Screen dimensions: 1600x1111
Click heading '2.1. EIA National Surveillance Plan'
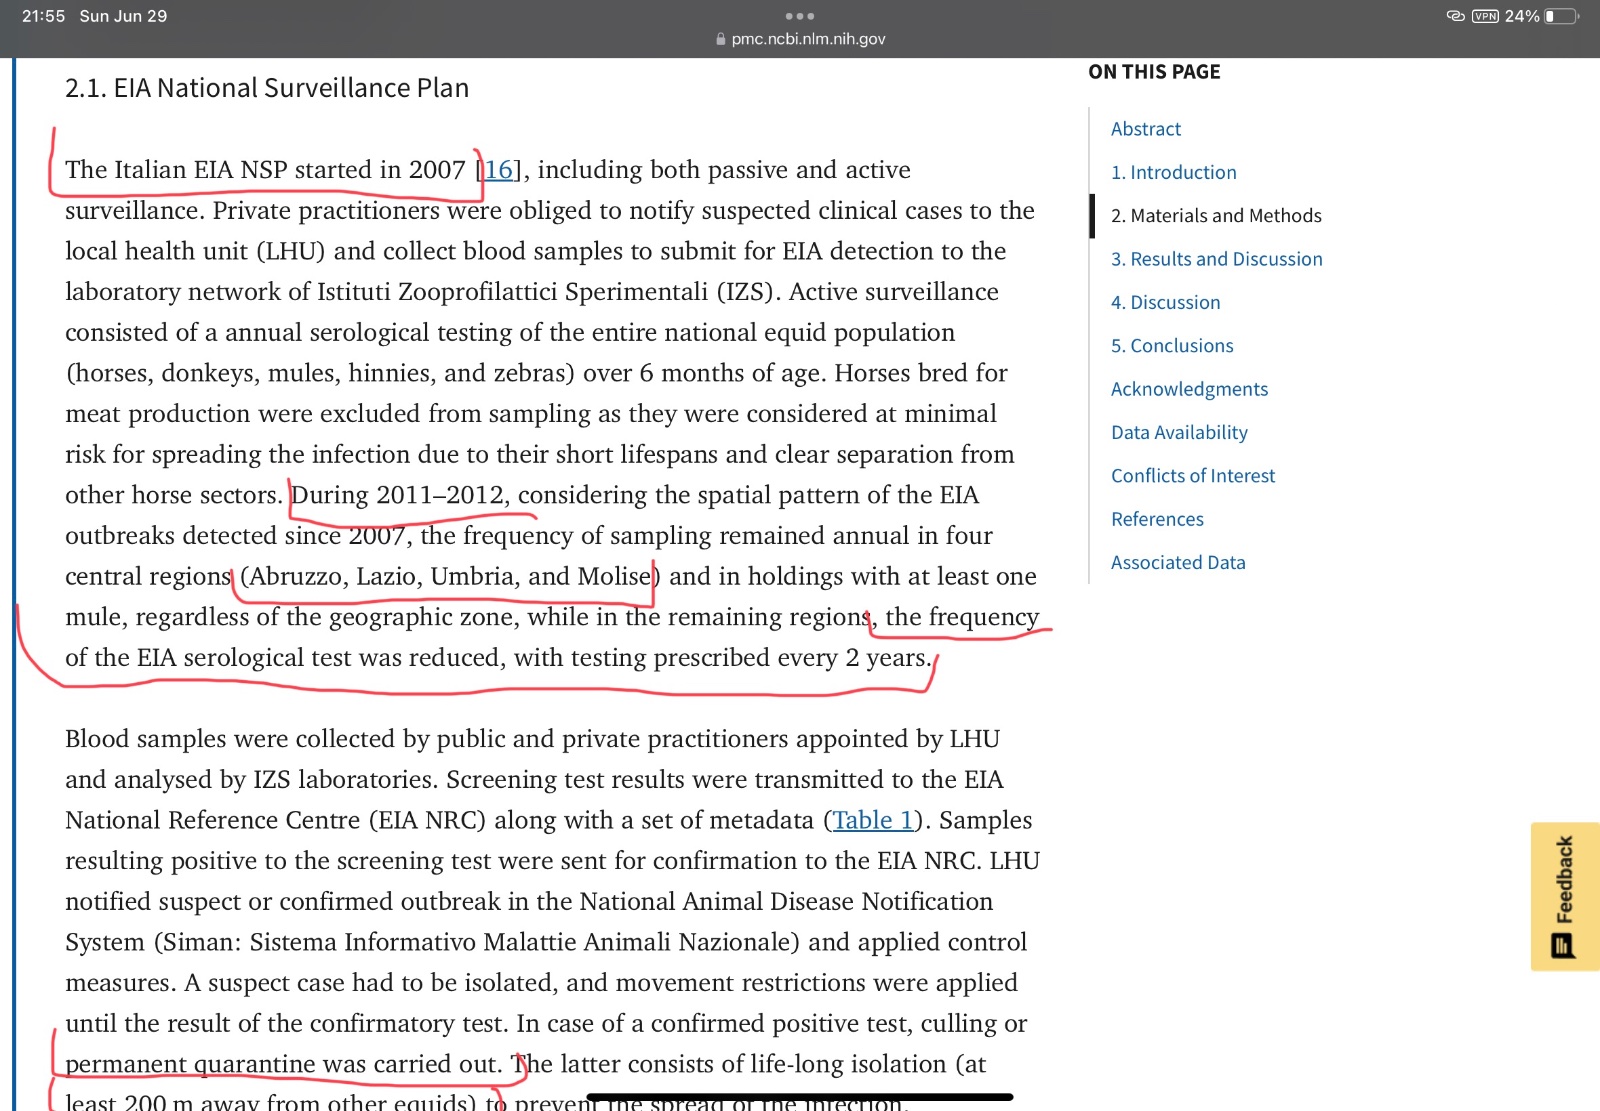[x=267, y=88]
